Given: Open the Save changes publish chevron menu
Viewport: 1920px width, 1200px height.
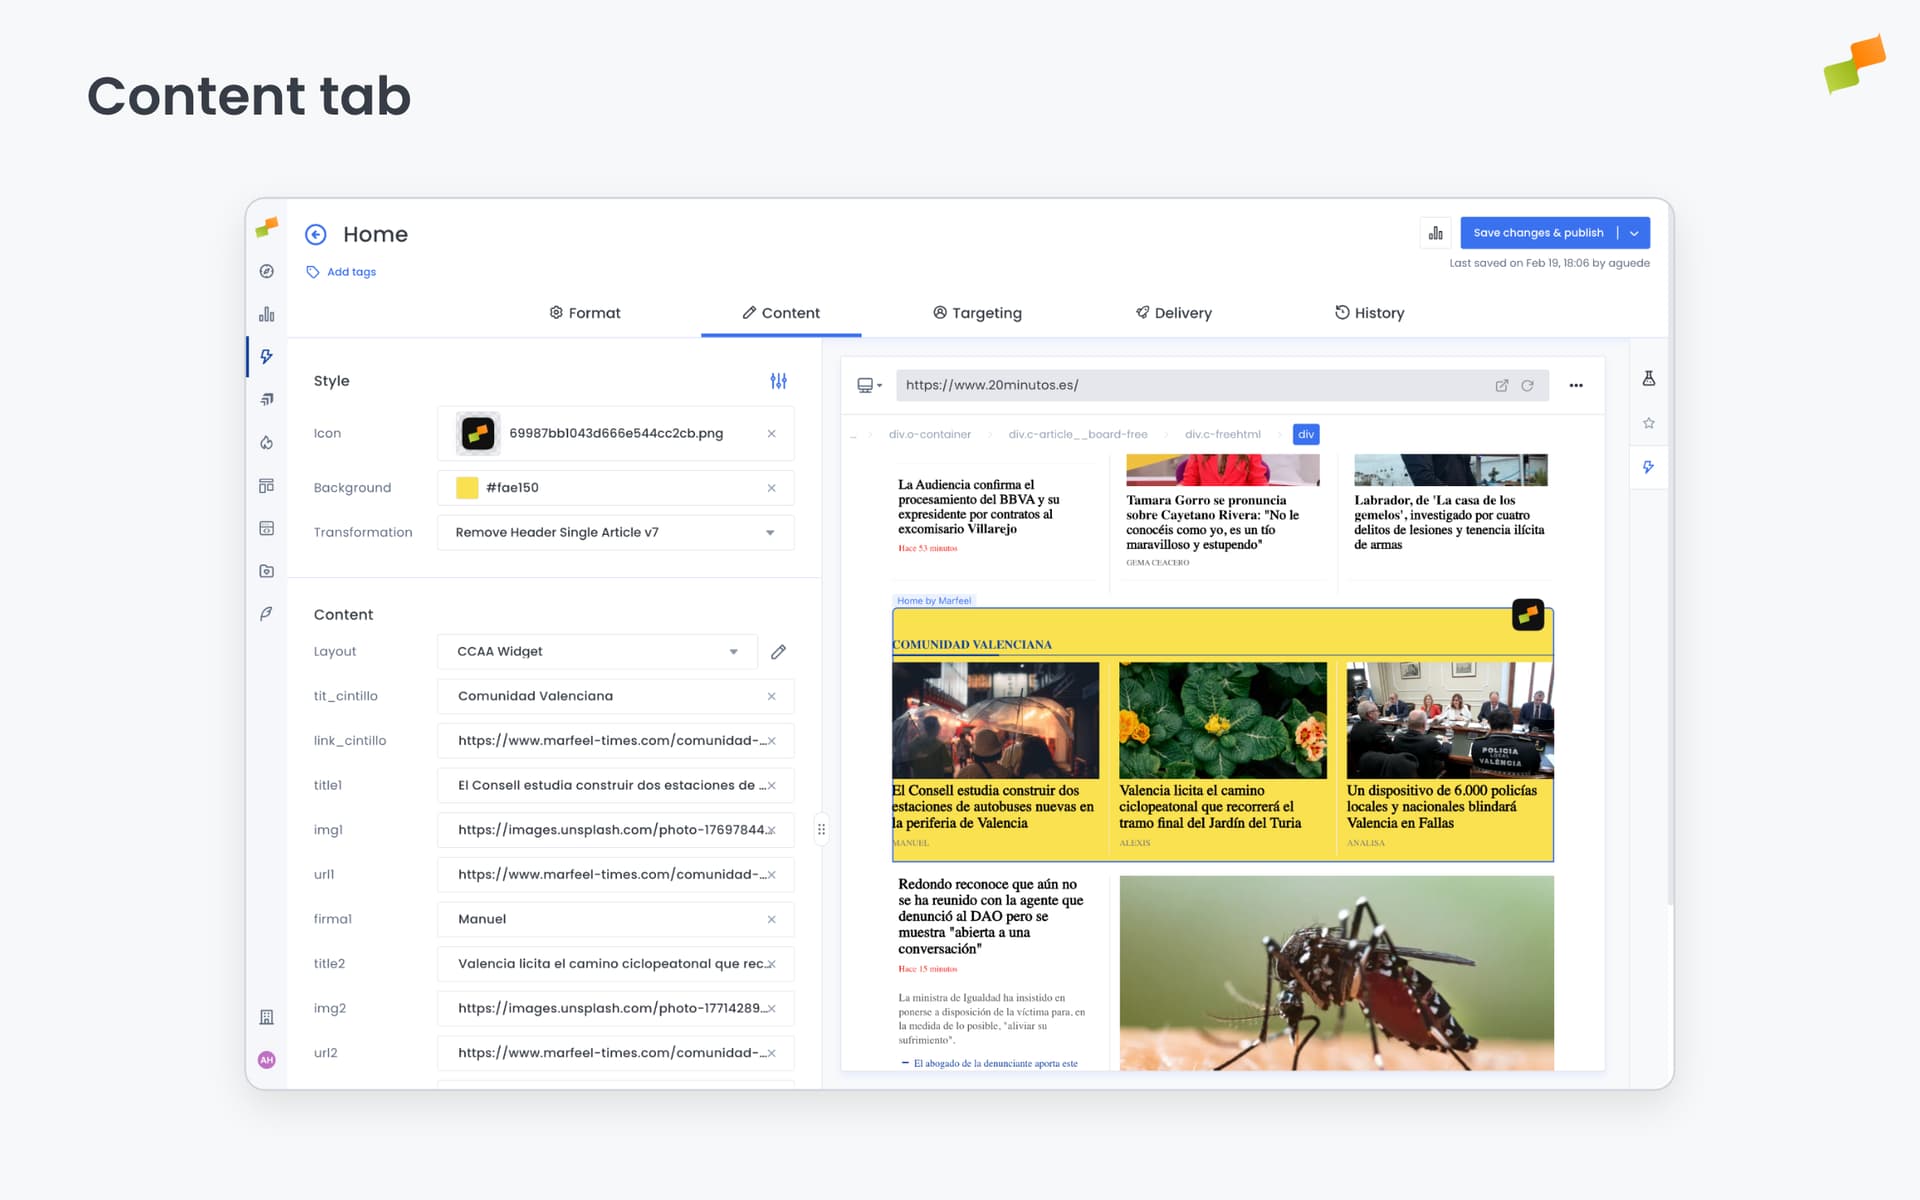Looking at the screenshot, I should tap(1634, 232).
